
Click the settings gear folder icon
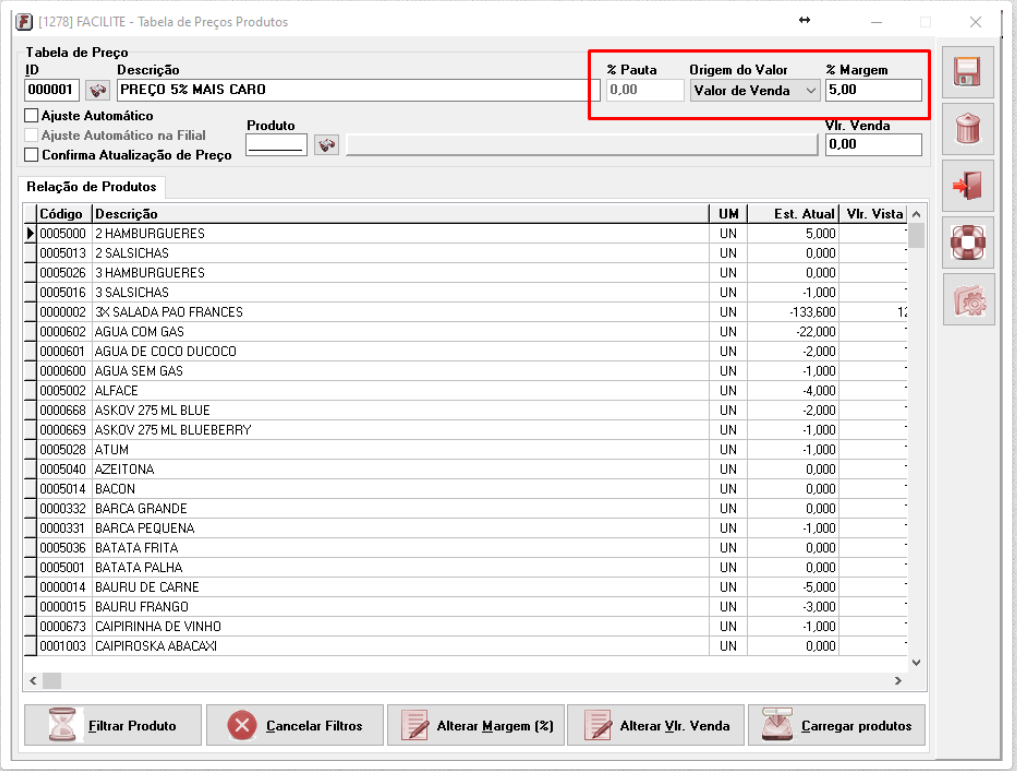coord(967,300)
